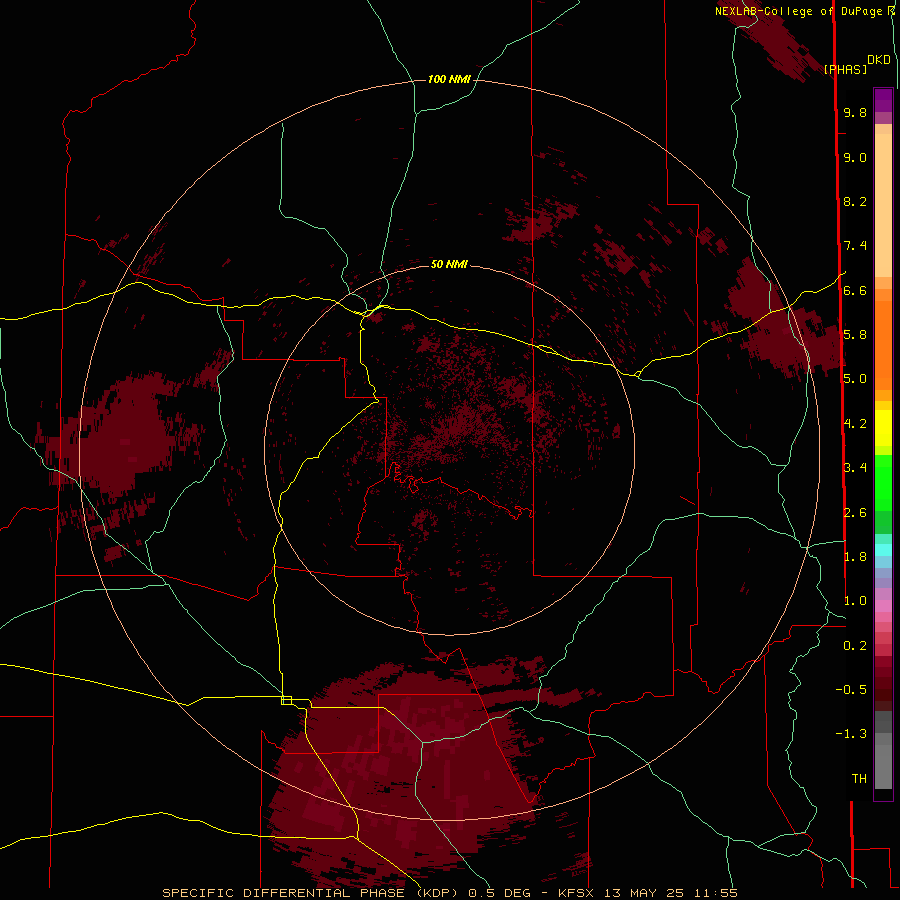Select the 1.0 value on the scale

pyautogui.click(x=855, y=601)
